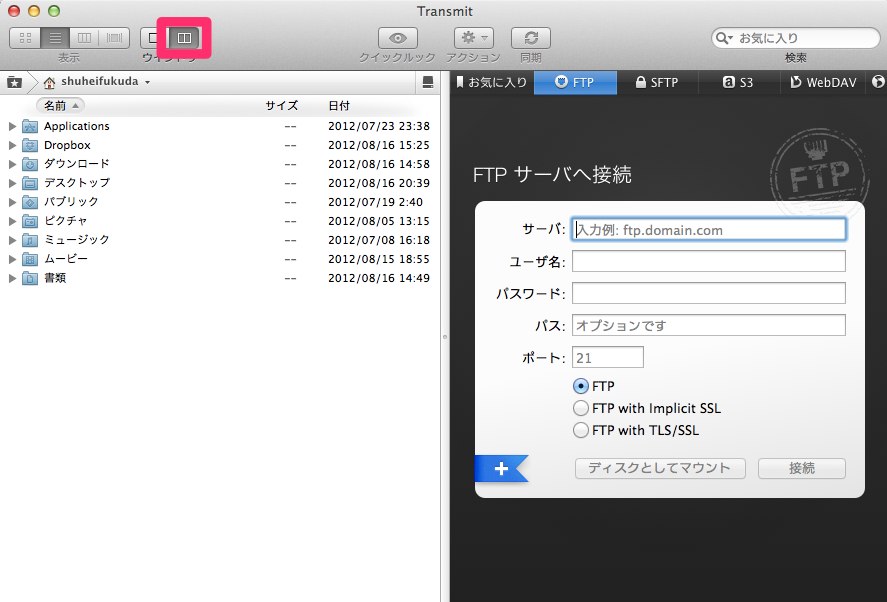Image resolution: width=887 pixels, height=602 pixels.
Task: Focus the パス input field
Action: click(x=709, y=325)
